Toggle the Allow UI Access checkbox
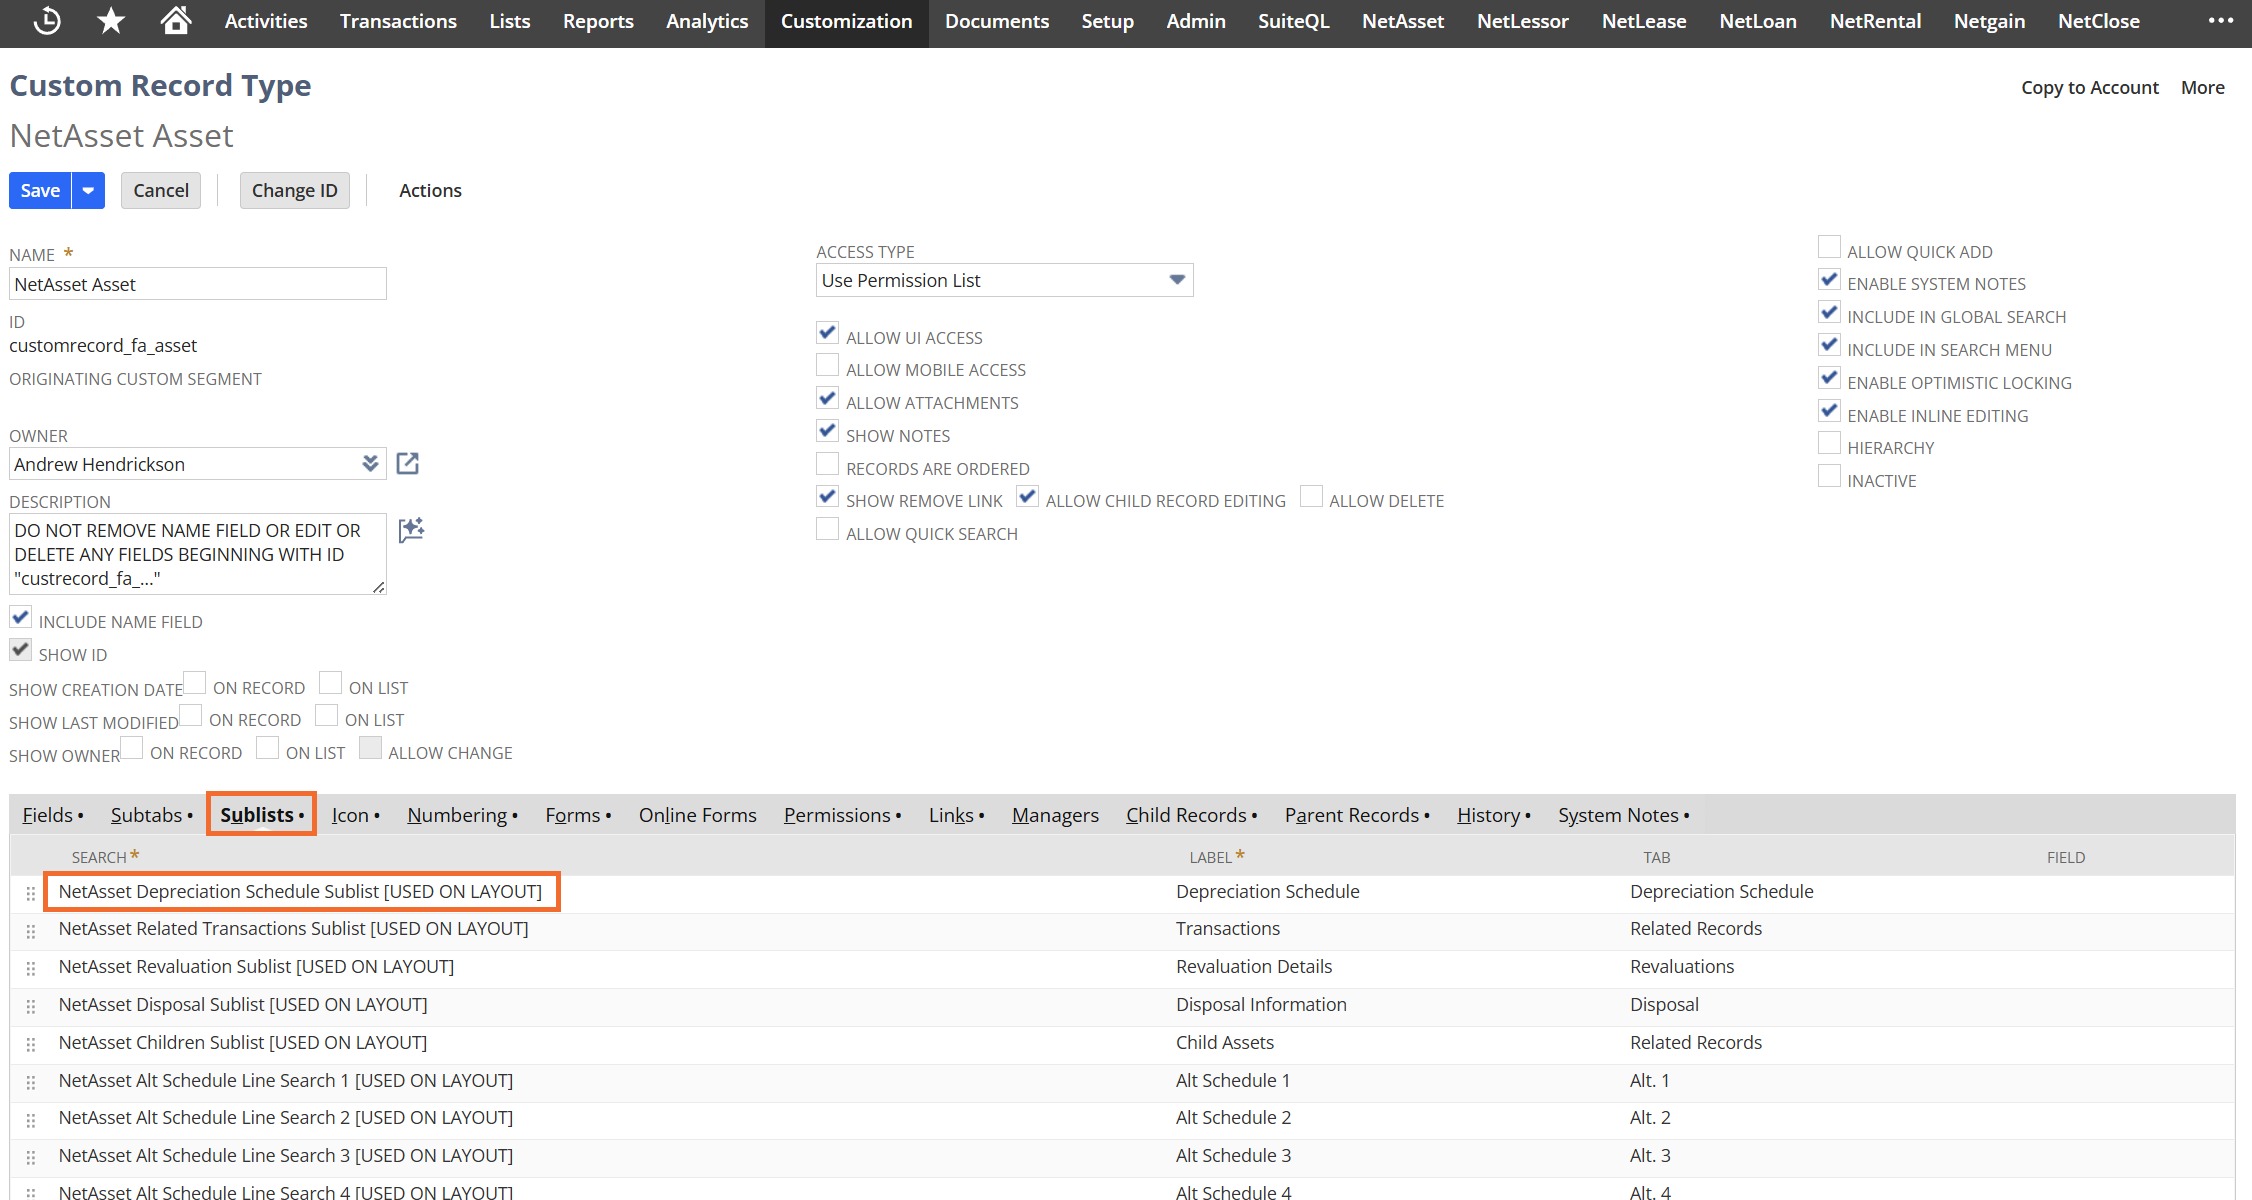Screen dimensions: 2252x1200 tap(828, 333)
